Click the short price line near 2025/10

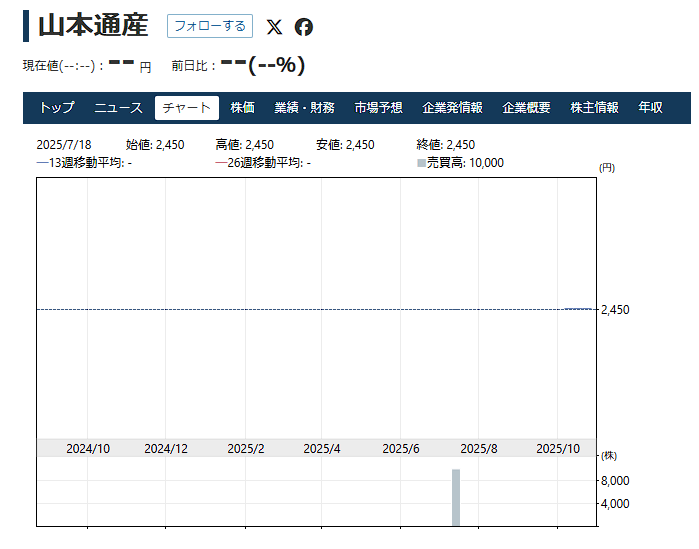click(578, 308)
